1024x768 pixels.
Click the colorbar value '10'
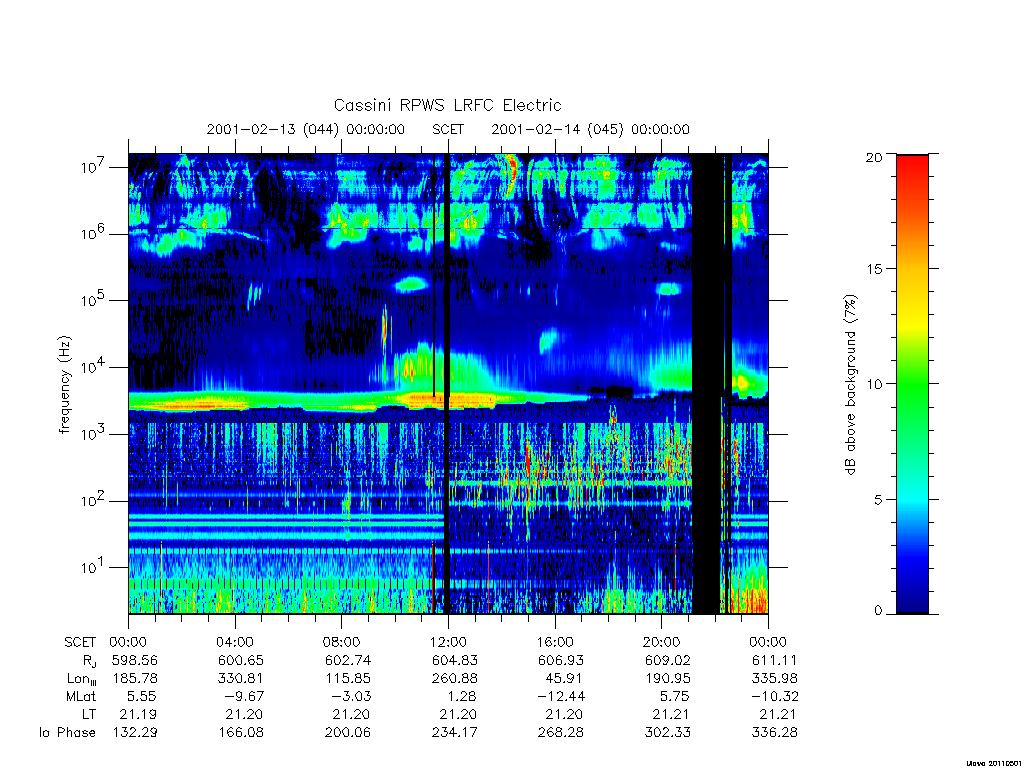pyautogui.click(x=874, y=384)
